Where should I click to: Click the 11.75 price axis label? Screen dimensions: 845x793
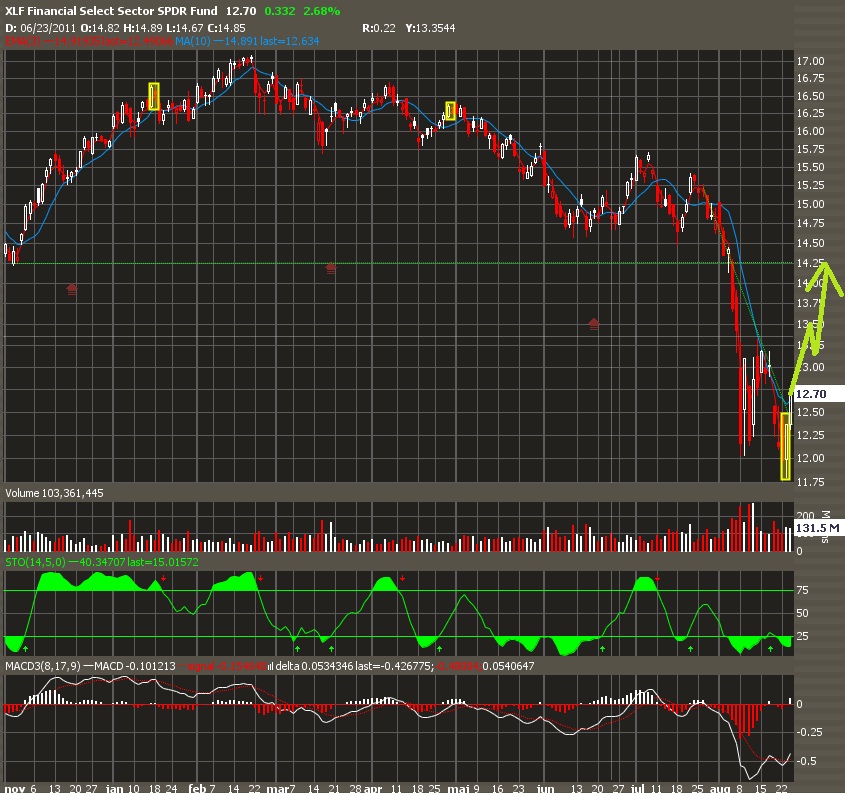[x=811, y=482]
